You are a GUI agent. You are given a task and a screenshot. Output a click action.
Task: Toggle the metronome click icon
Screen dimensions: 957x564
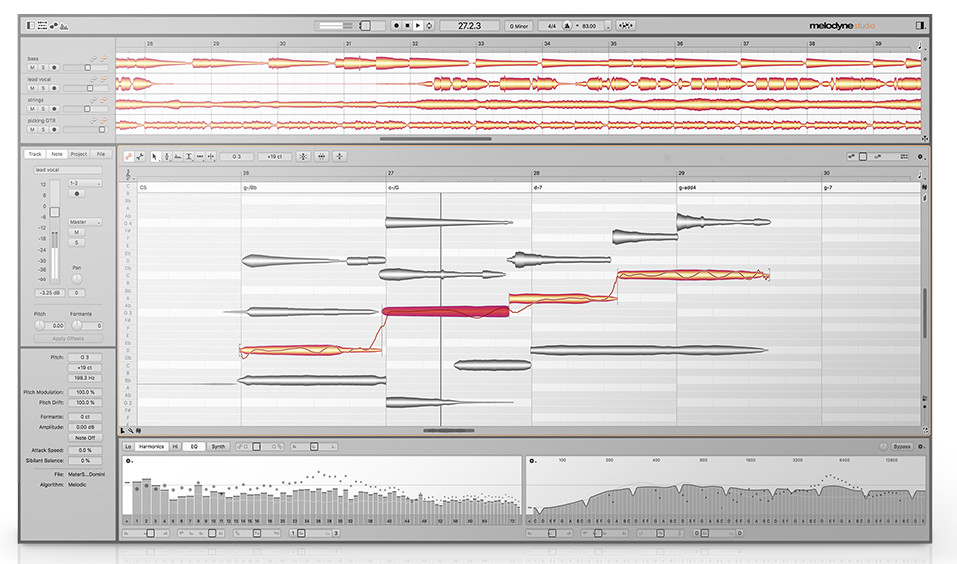pos(567,26)
